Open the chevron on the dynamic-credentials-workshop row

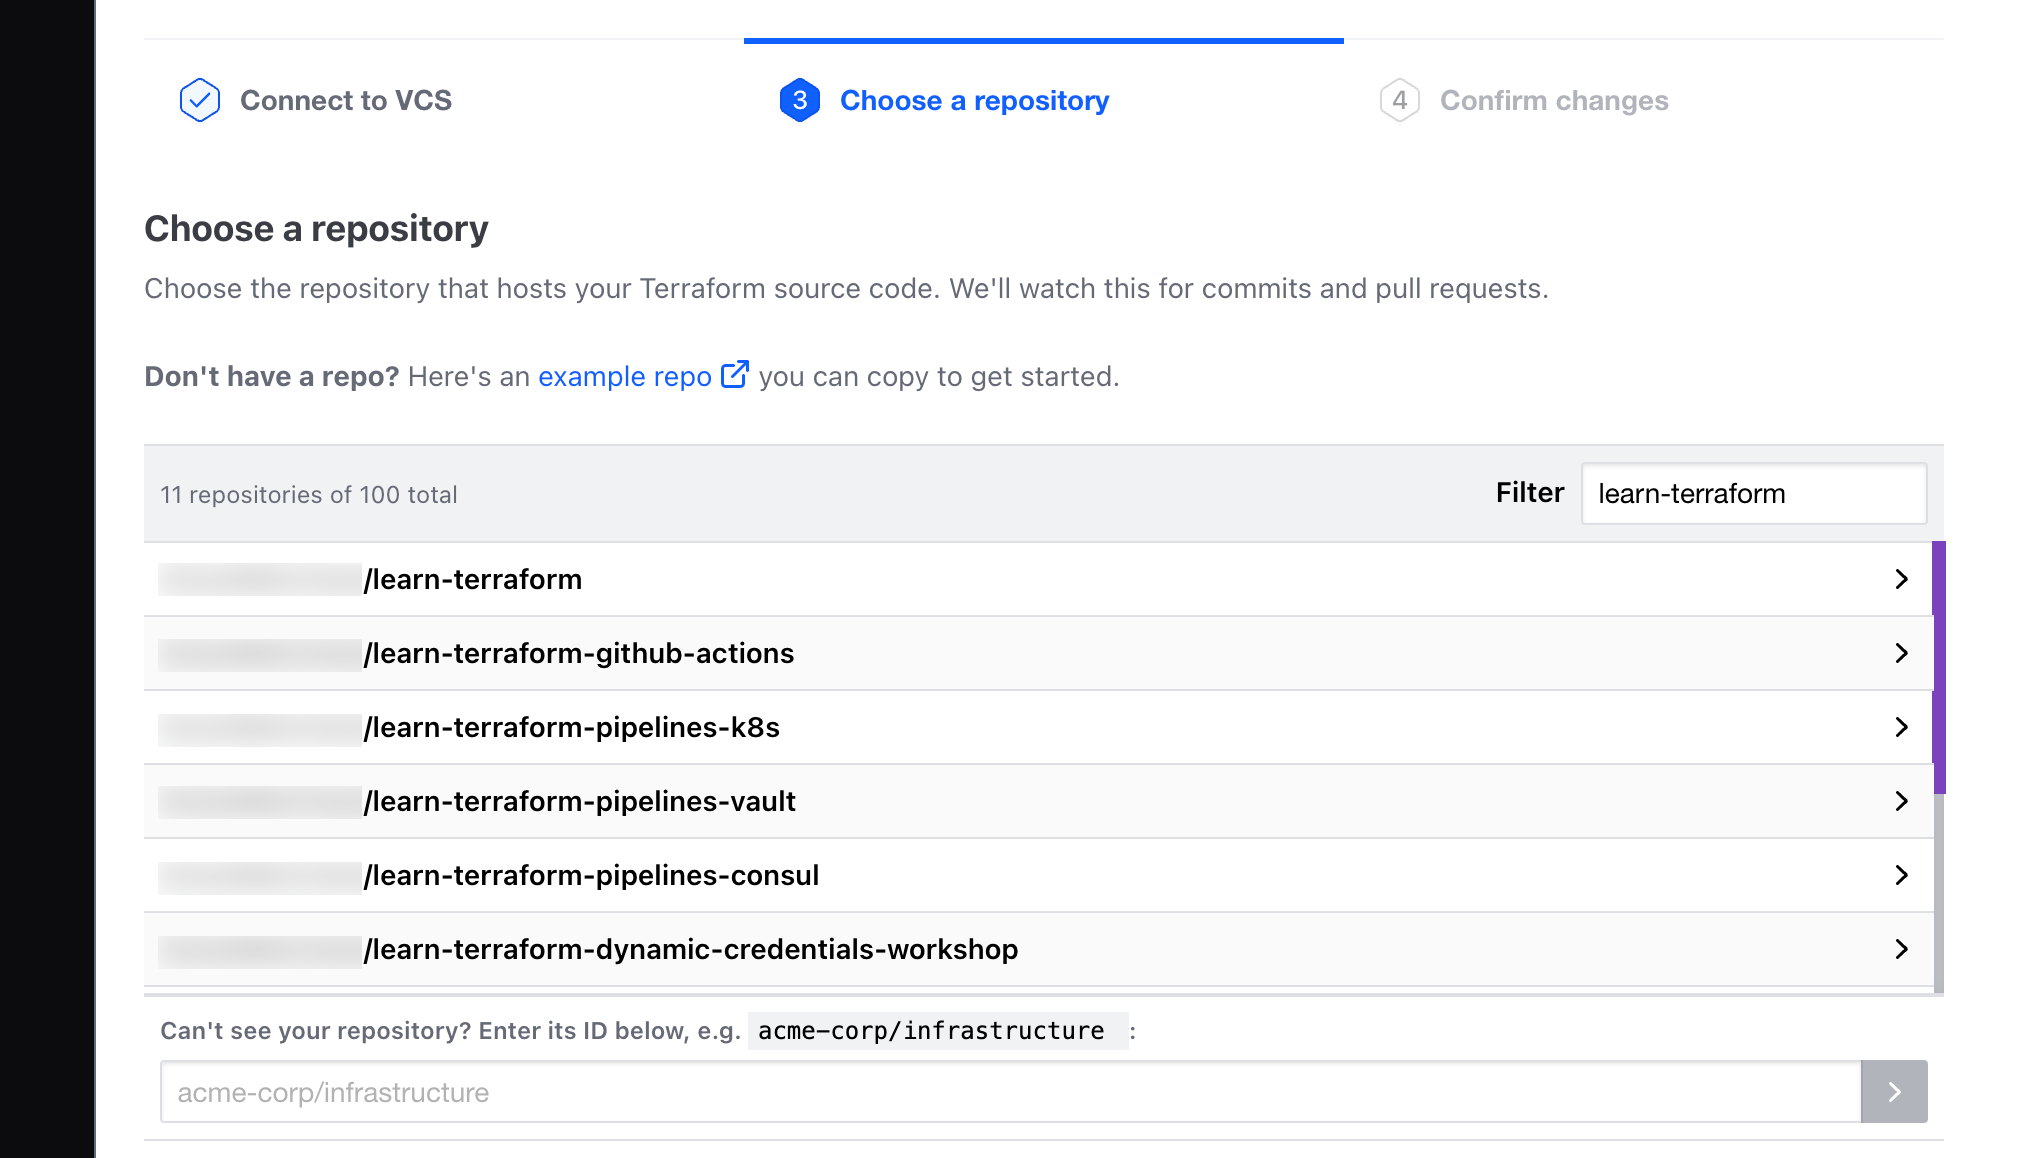tap(1901, 949)
